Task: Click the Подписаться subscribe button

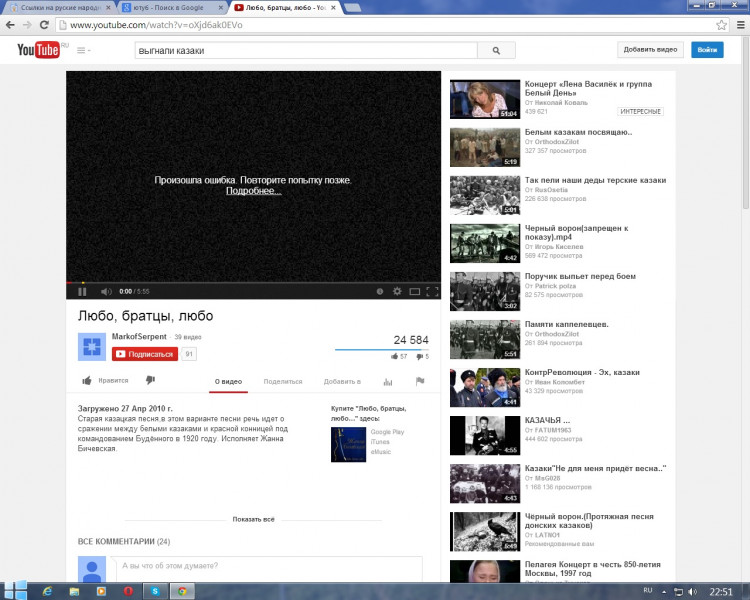Action: (x=145, y=354)
